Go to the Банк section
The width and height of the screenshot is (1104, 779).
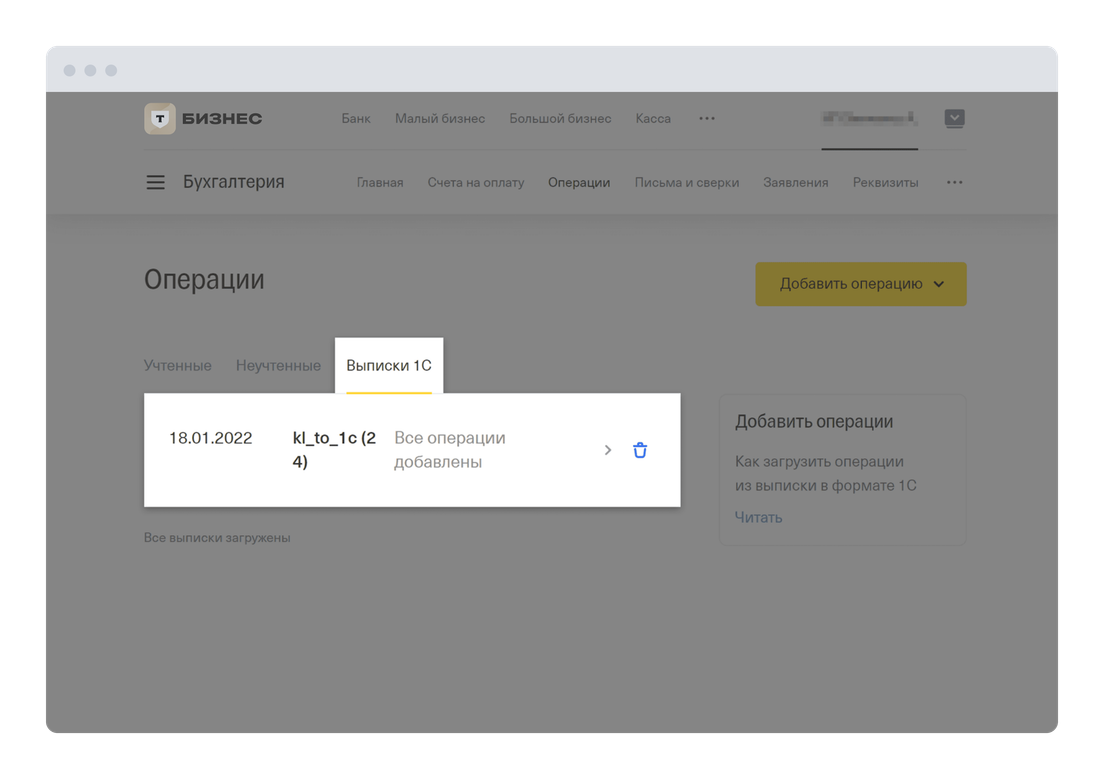356,118
